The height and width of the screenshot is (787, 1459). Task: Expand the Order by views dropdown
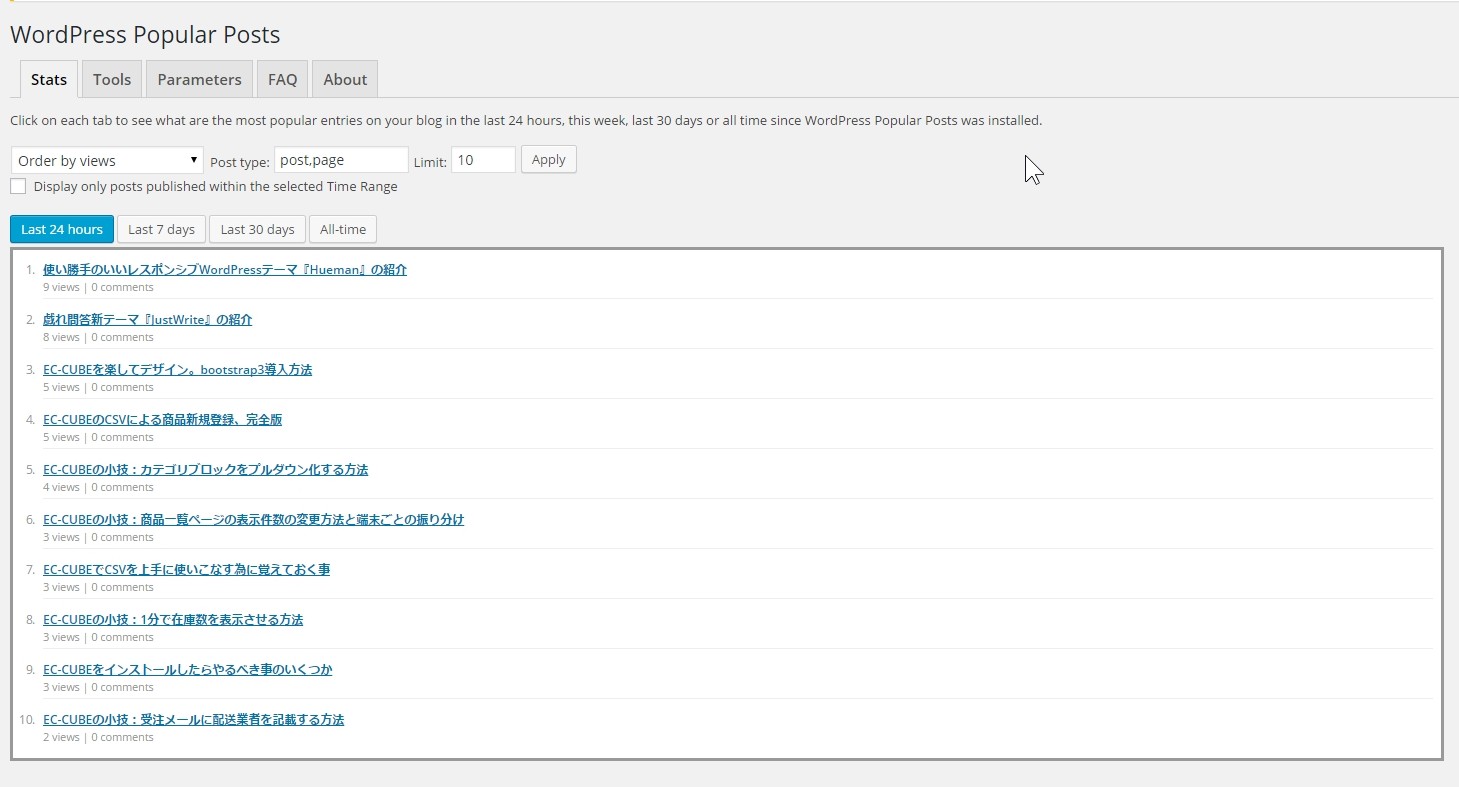(x=107, y=161)
